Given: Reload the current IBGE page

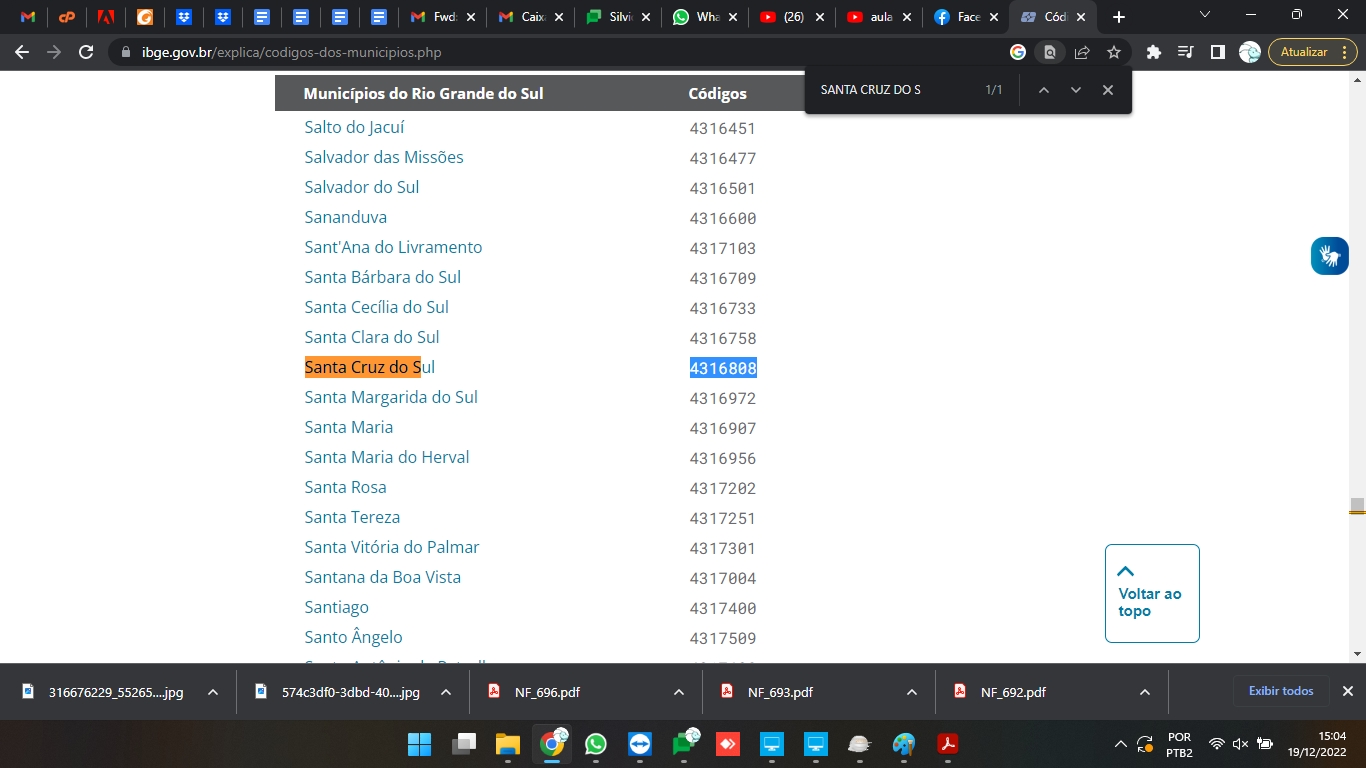Looking at the screenshot, I should (x=87, y=52).
